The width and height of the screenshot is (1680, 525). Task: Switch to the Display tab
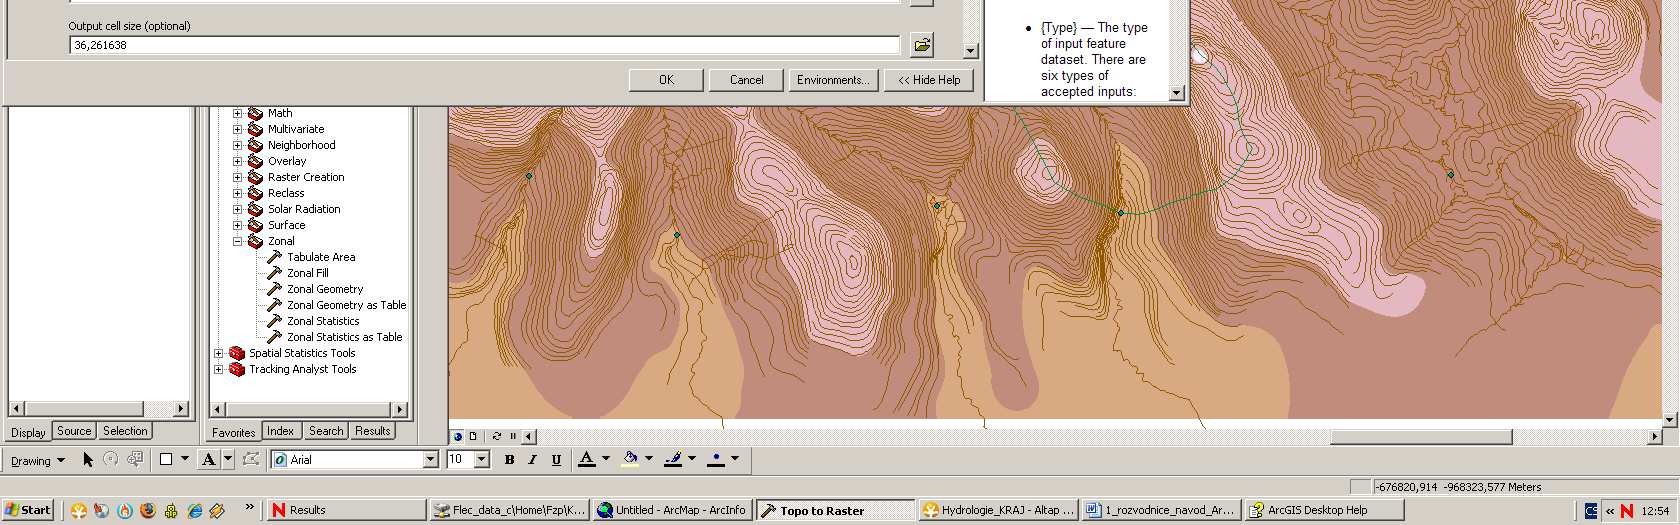[x=28, y=432]
